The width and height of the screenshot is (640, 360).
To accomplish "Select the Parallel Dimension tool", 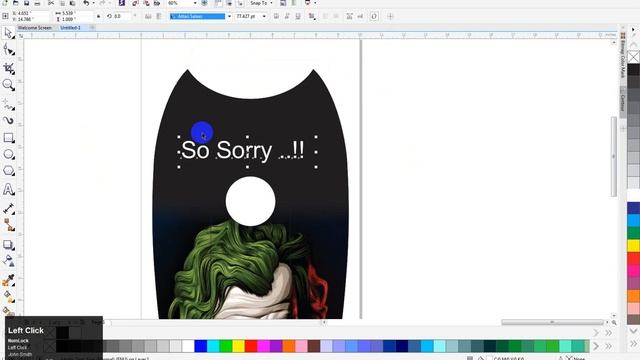I will click(8, 209).
